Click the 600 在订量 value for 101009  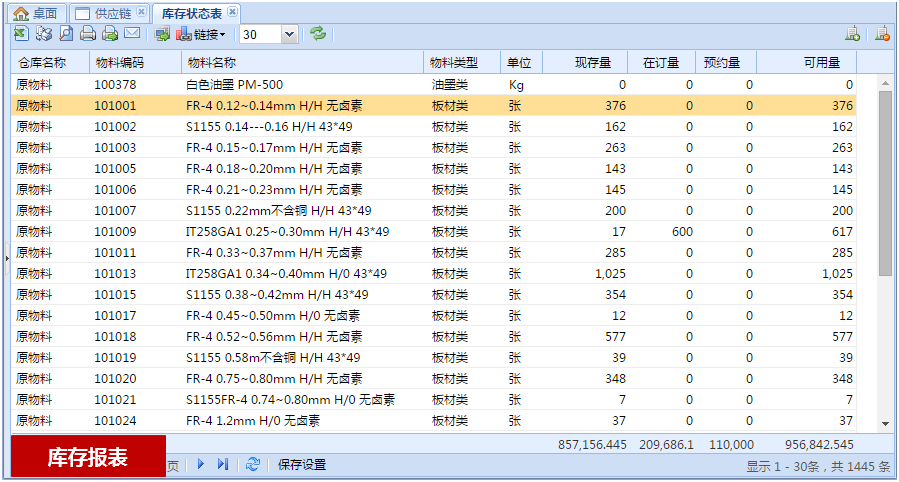click(x=682, y=232)
